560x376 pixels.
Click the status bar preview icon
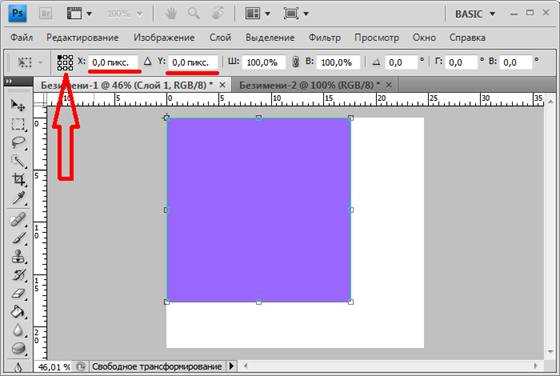point(81,367)
